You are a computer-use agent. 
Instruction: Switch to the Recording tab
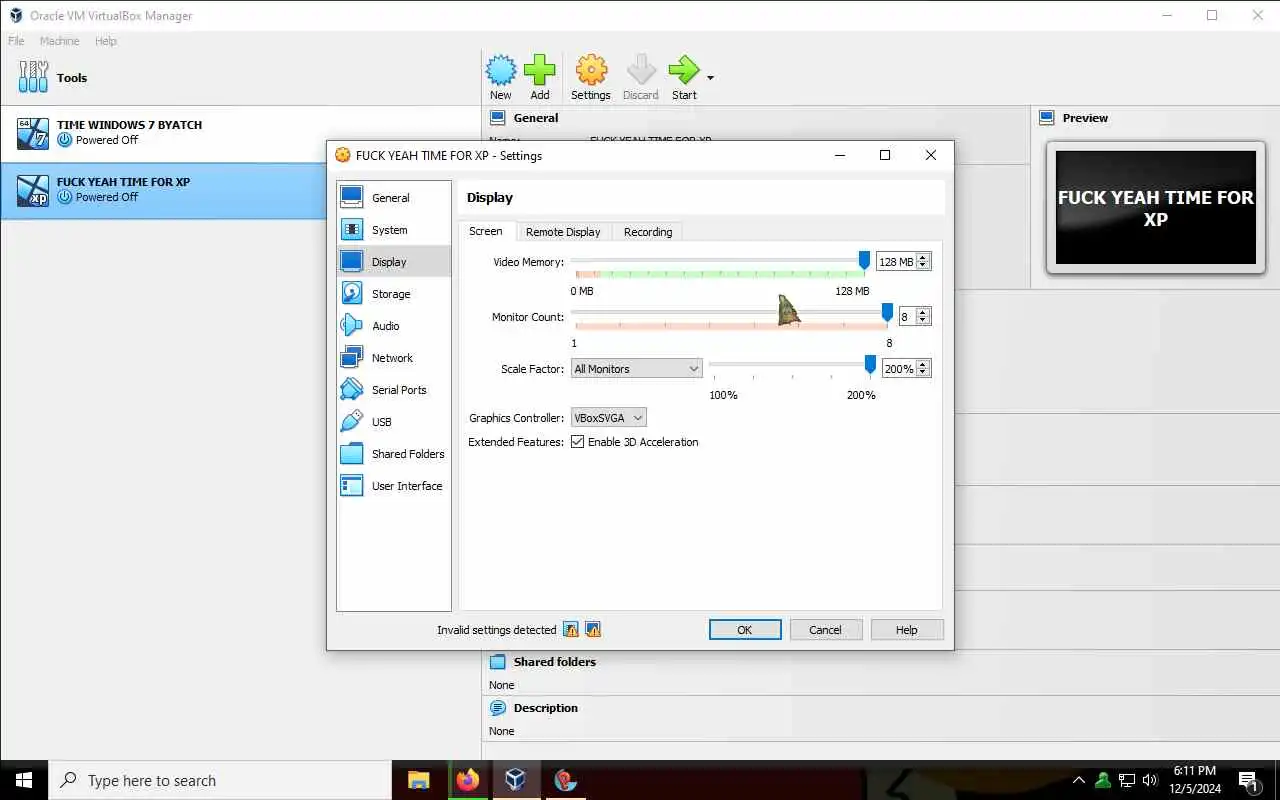point(648,232)
